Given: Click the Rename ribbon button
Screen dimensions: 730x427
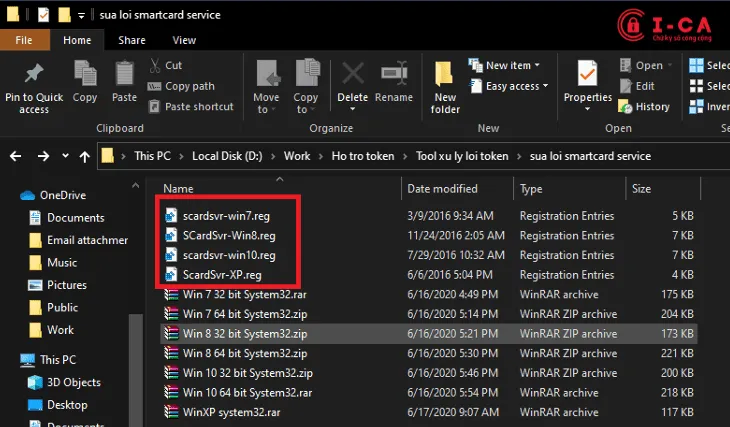Looking at the screenshot, I should click(394, 81).
